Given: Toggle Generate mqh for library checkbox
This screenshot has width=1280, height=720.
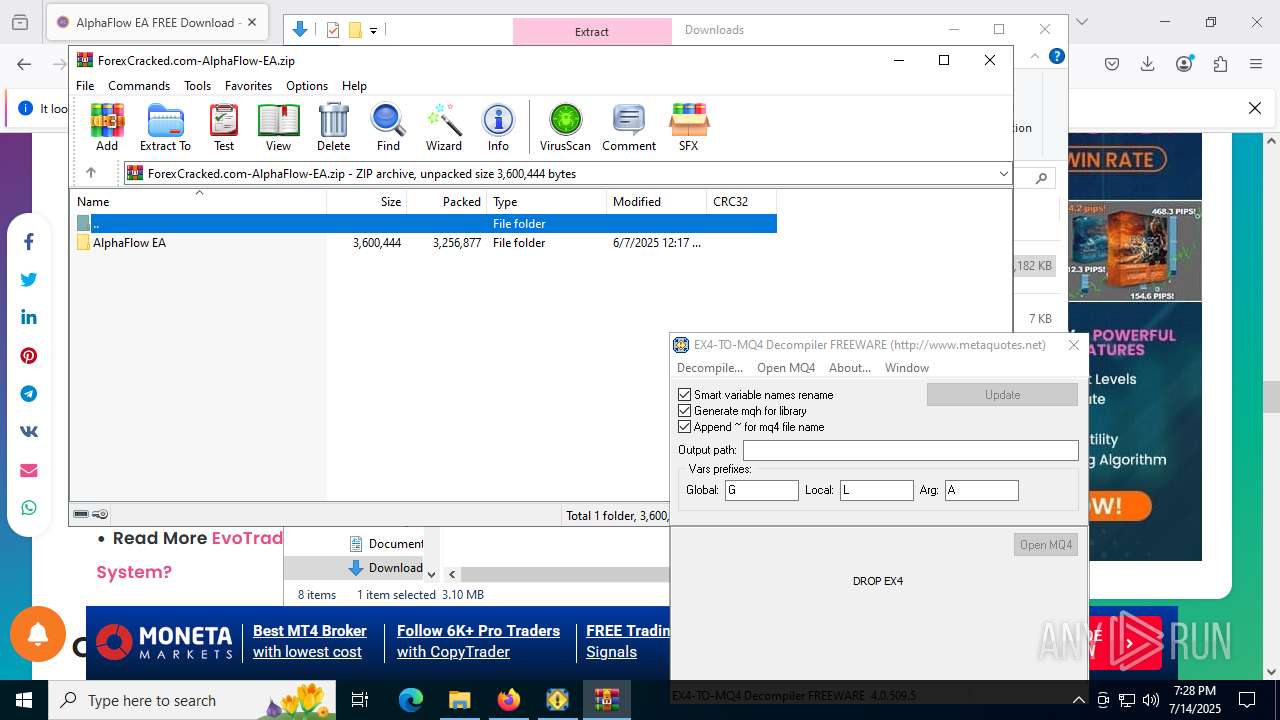Looking at the screenshot, I should [x=685, y=411].
